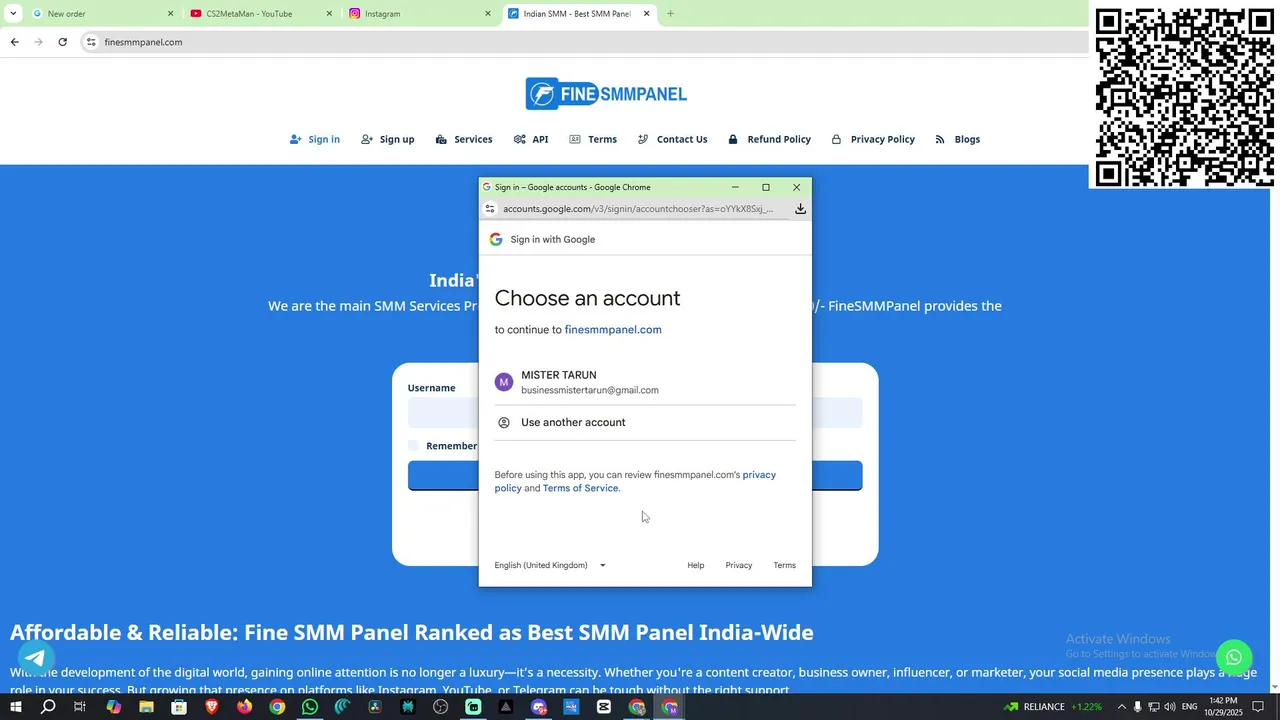
Task: Click the Telegram floating chat icon
Action: point(36,657)
